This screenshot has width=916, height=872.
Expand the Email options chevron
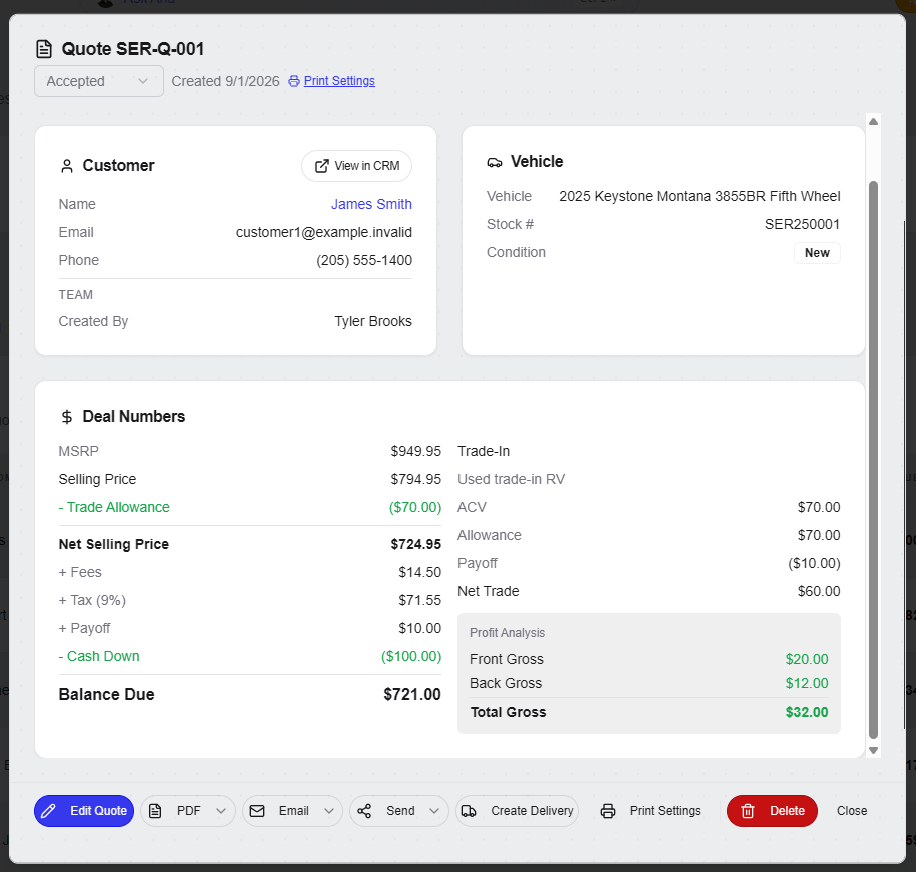pos(329,811)
